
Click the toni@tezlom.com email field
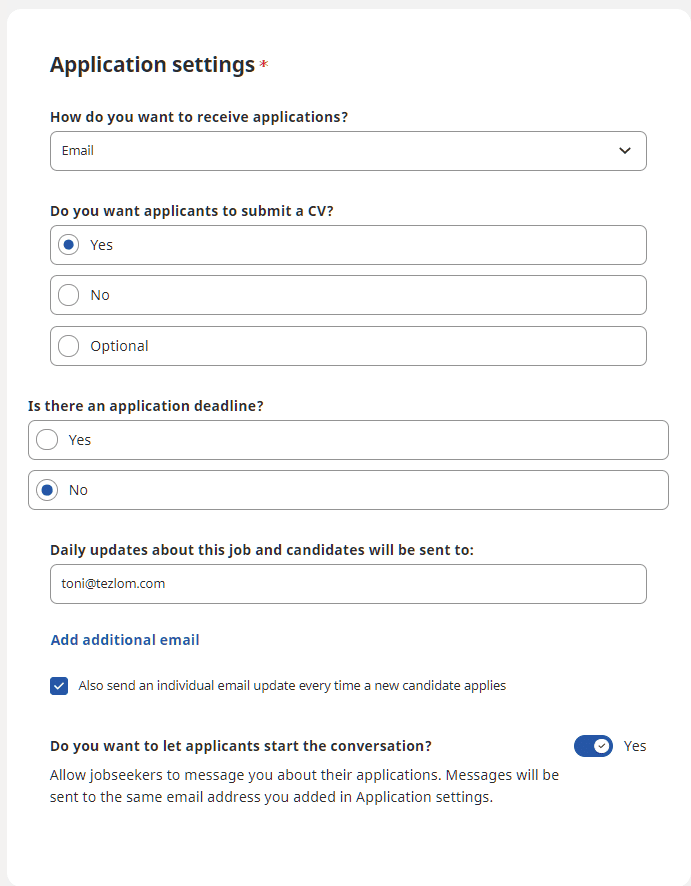(348, 584)
